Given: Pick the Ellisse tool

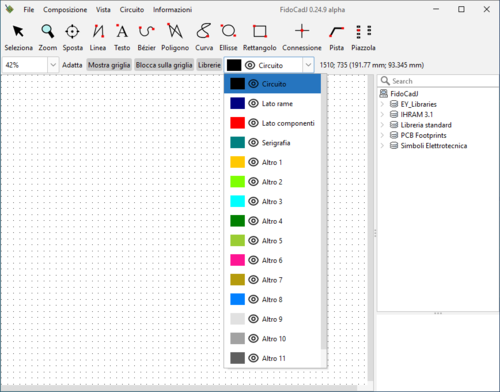Looking at the screenshot, I should click(228, 37).
